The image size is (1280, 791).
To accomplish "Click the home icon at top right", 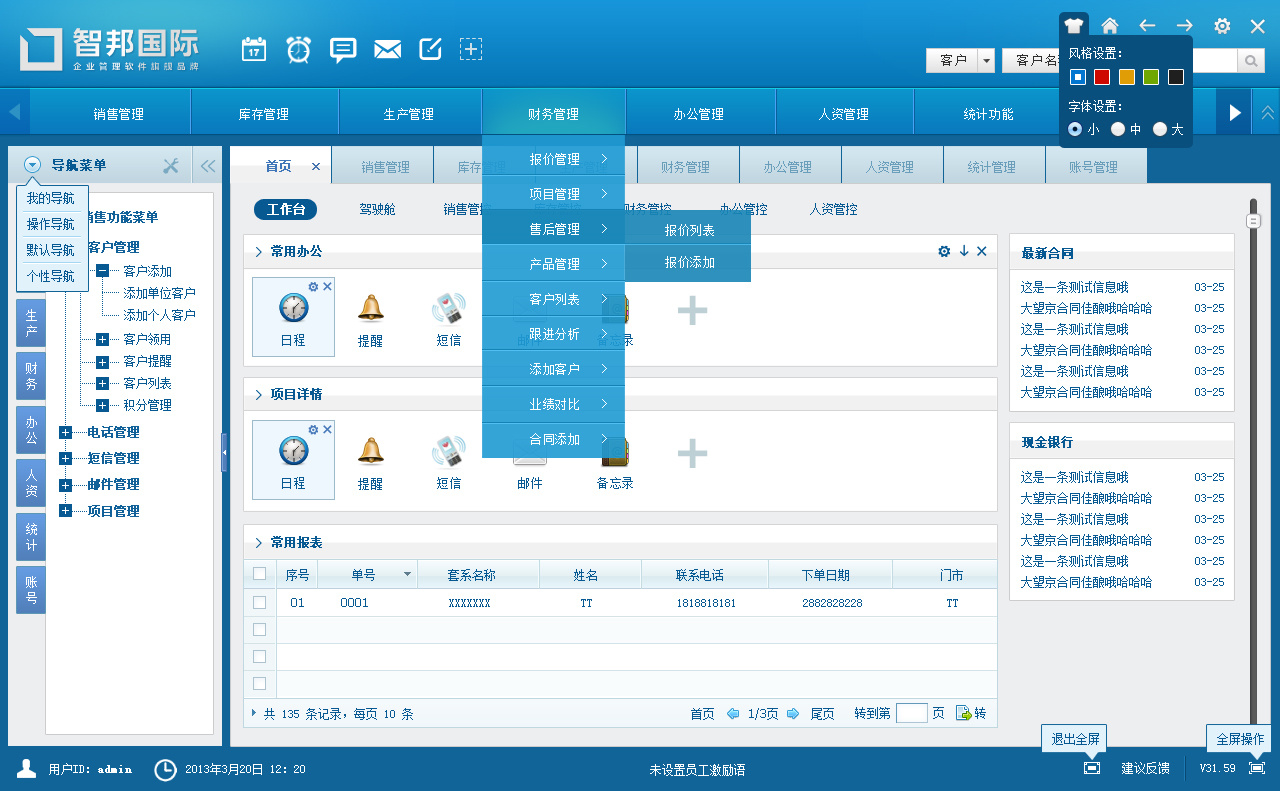I will point(1109,26).
